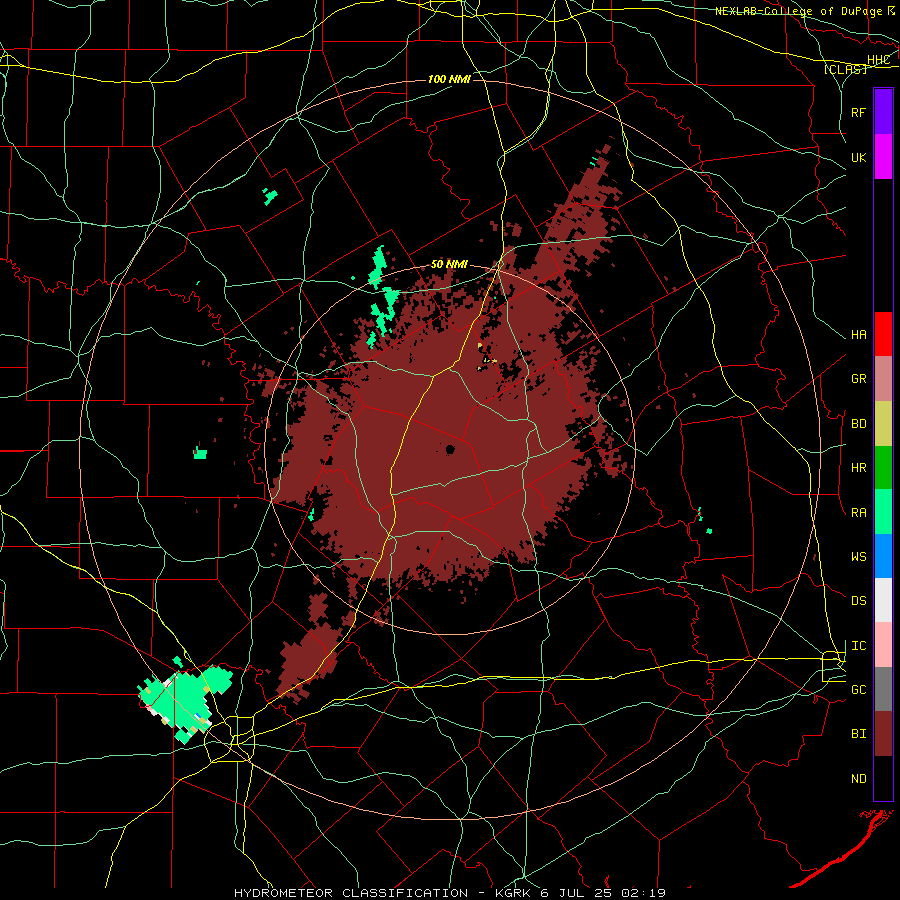900x900 pixels.
Task: Pick the HR green legend swatch
Action: click(883, 468)
